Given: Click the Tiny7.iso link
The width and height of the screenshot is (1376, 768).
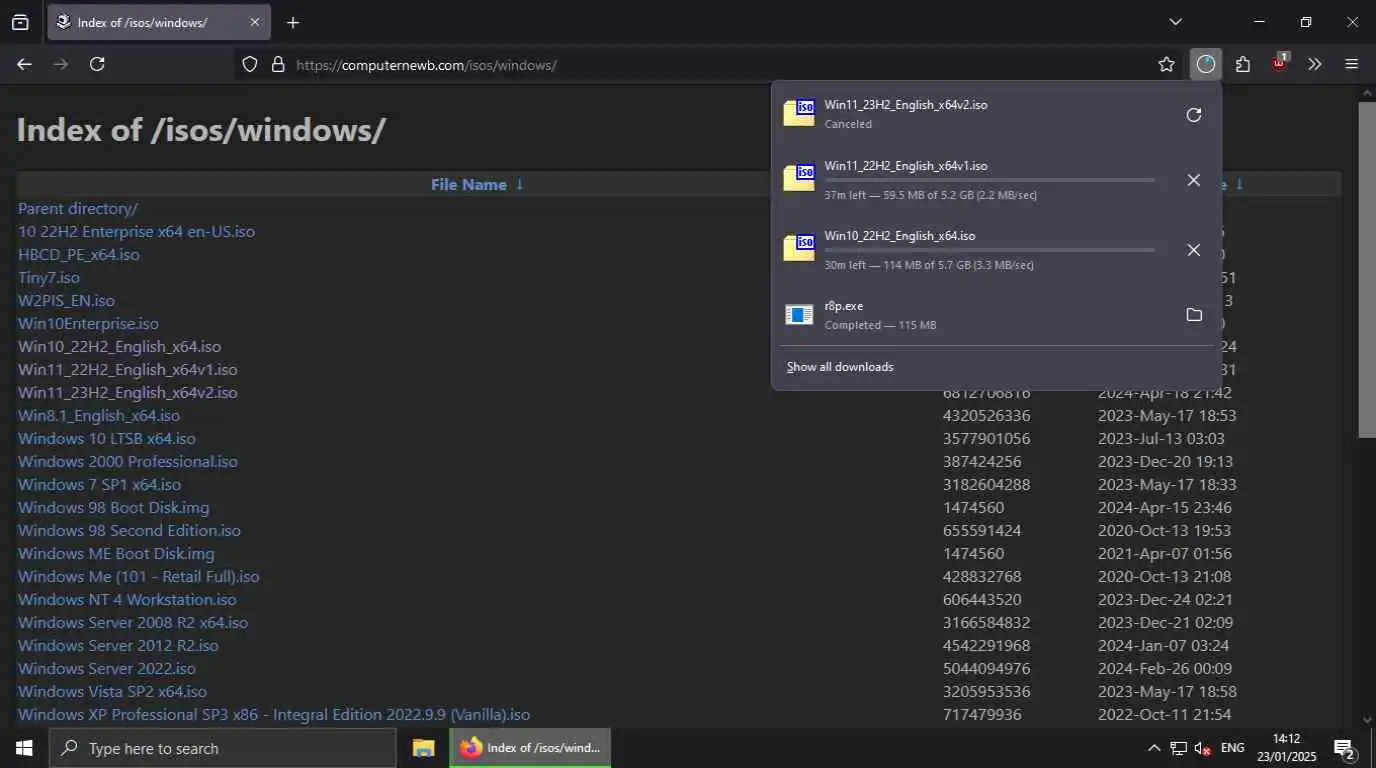Looking at the screenshot, I should click(49, 278).
